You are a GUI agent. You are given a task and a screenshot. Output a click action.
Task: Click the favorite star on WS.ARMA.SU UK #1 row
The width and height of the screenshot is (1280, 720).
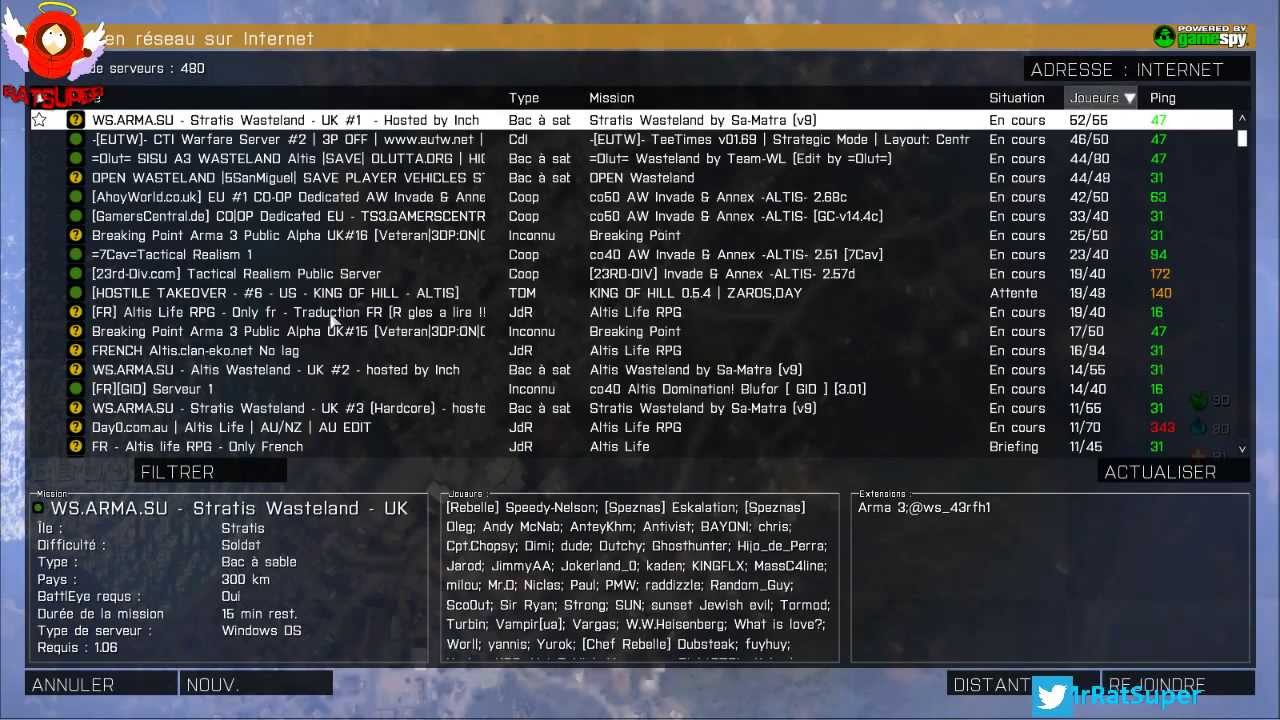pos(39,120)
